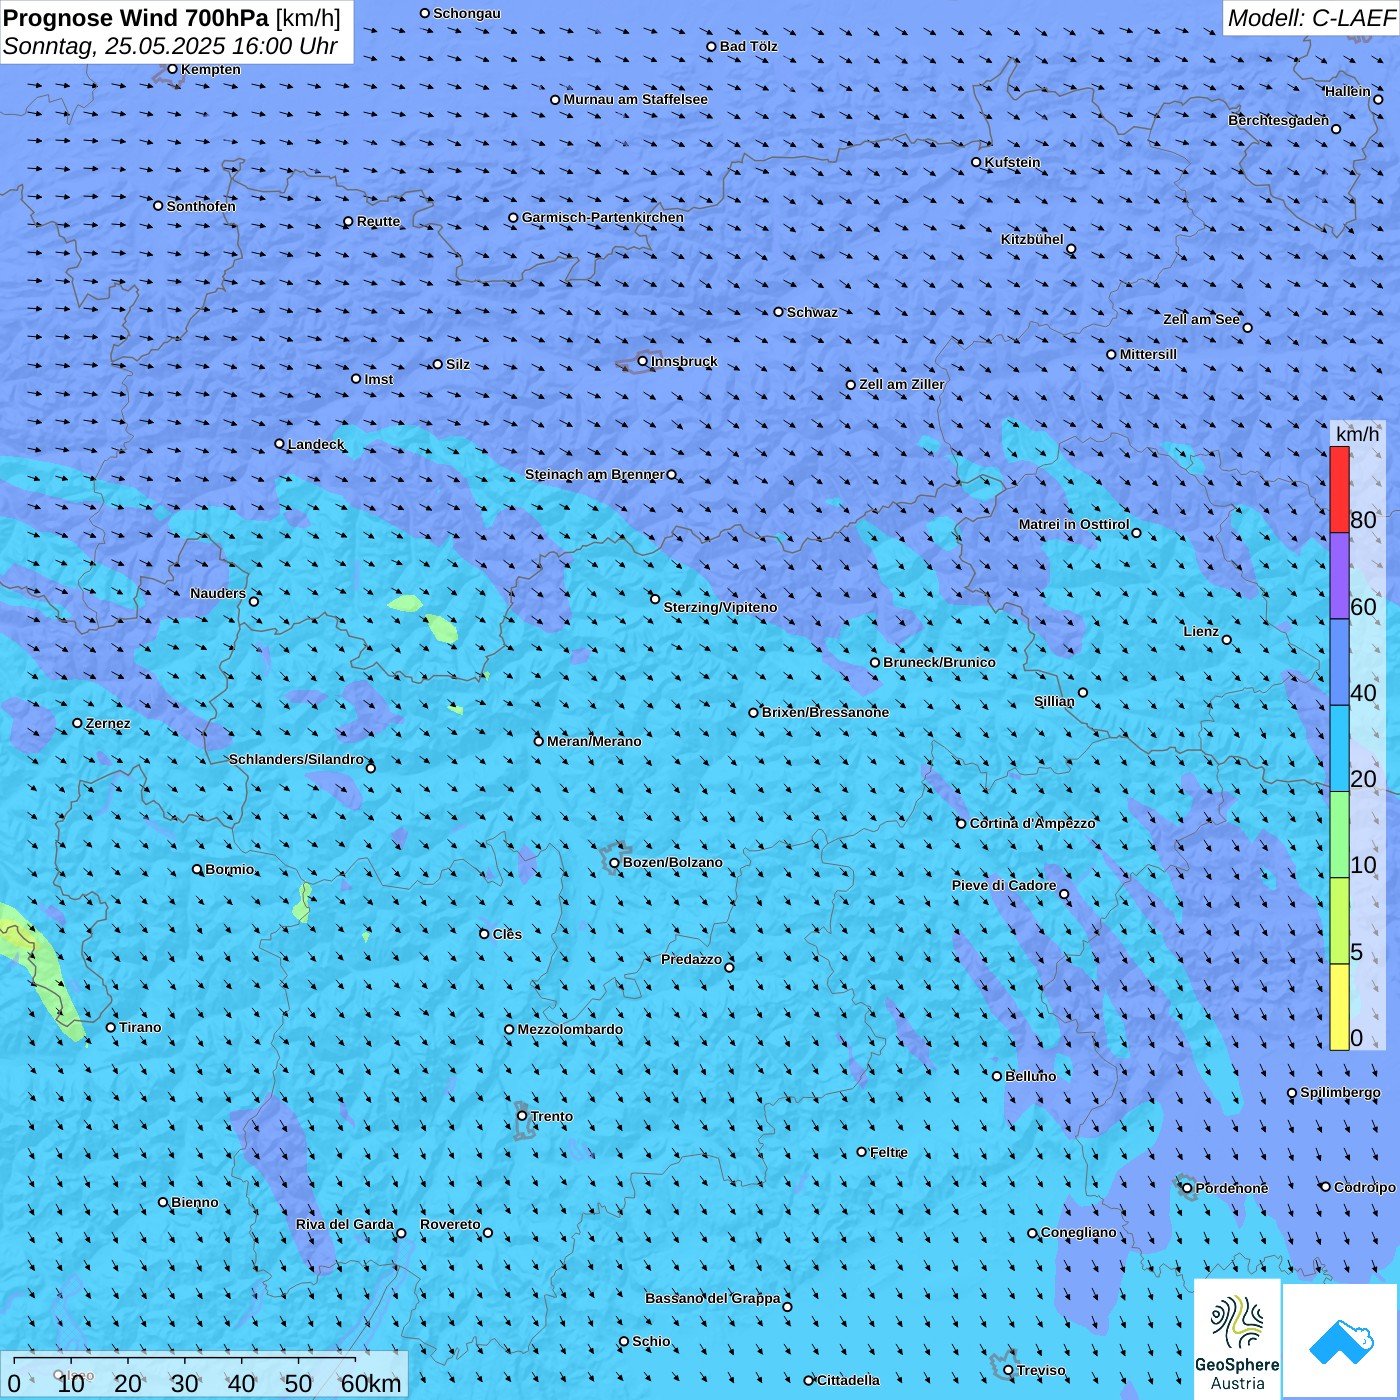
Task: Click the Kufstein location dot
Action: 976,162
